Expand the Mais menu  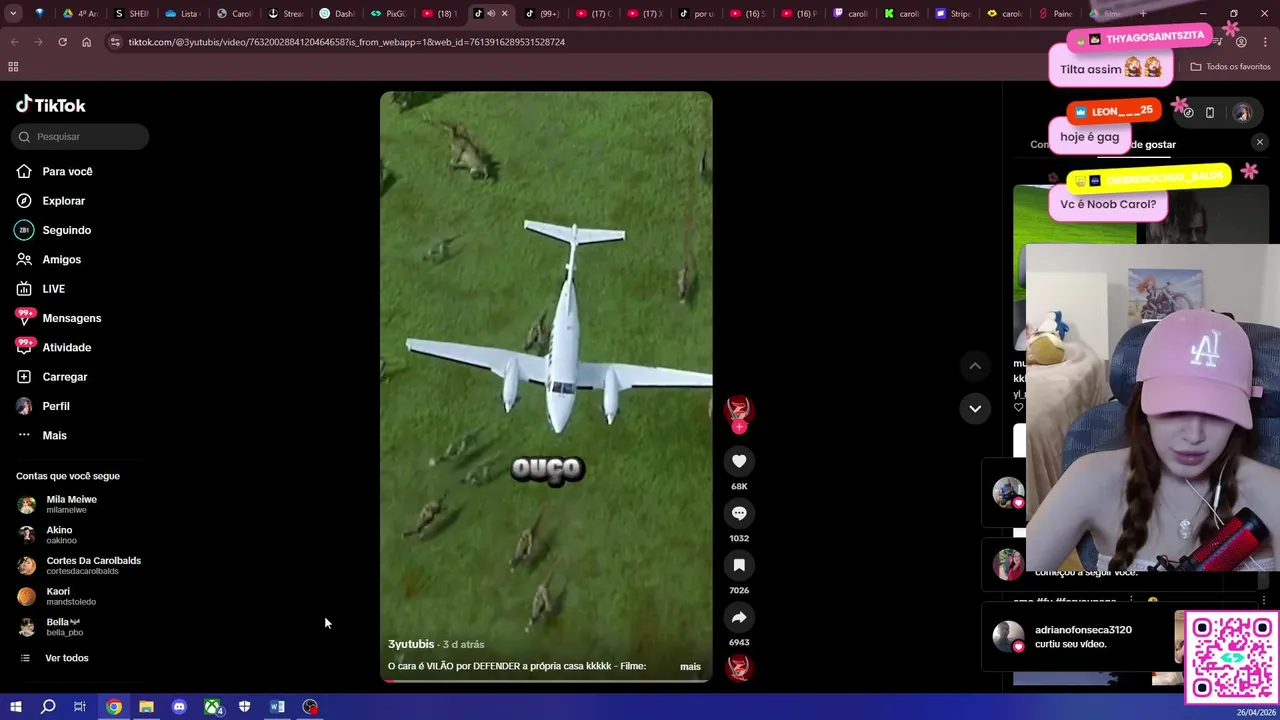click(54, 436)
